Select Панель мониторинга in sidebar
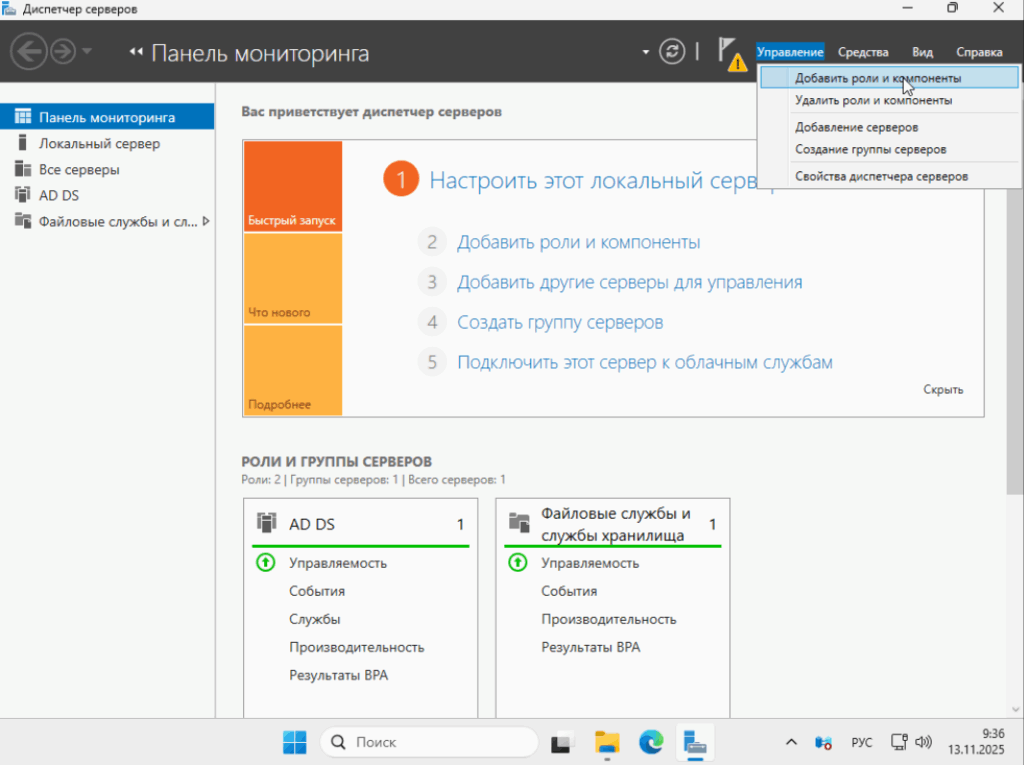 tap(107, 117)
